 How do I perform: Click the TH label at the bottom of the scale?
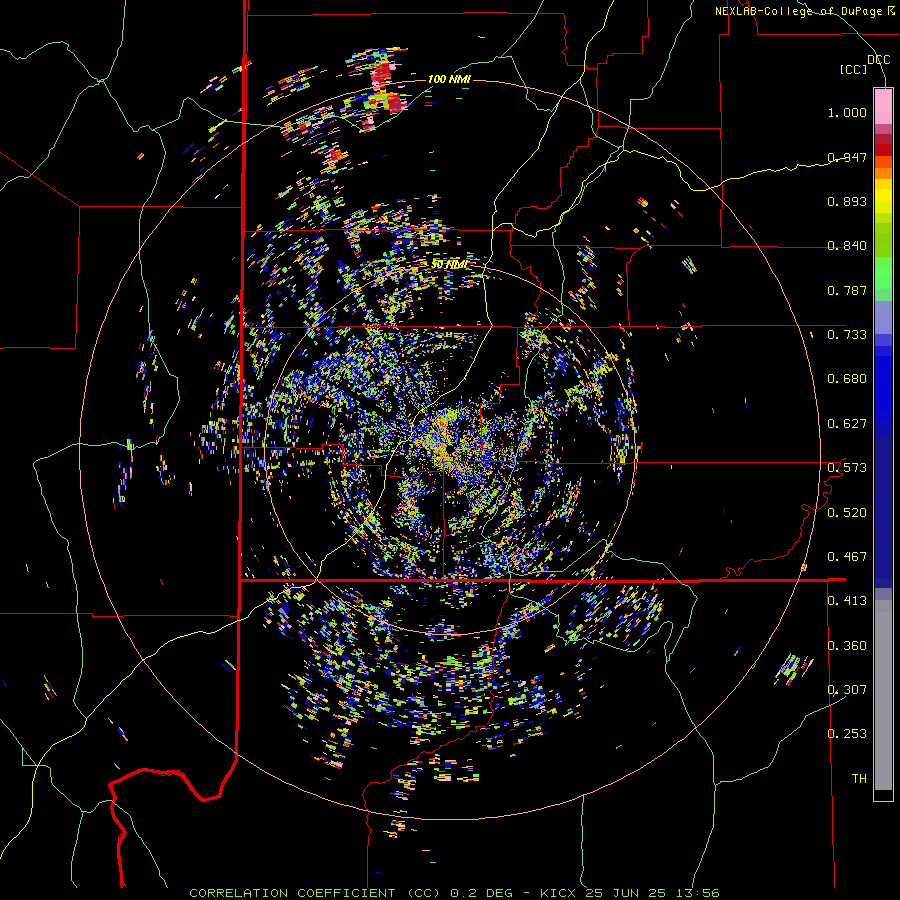859,778
